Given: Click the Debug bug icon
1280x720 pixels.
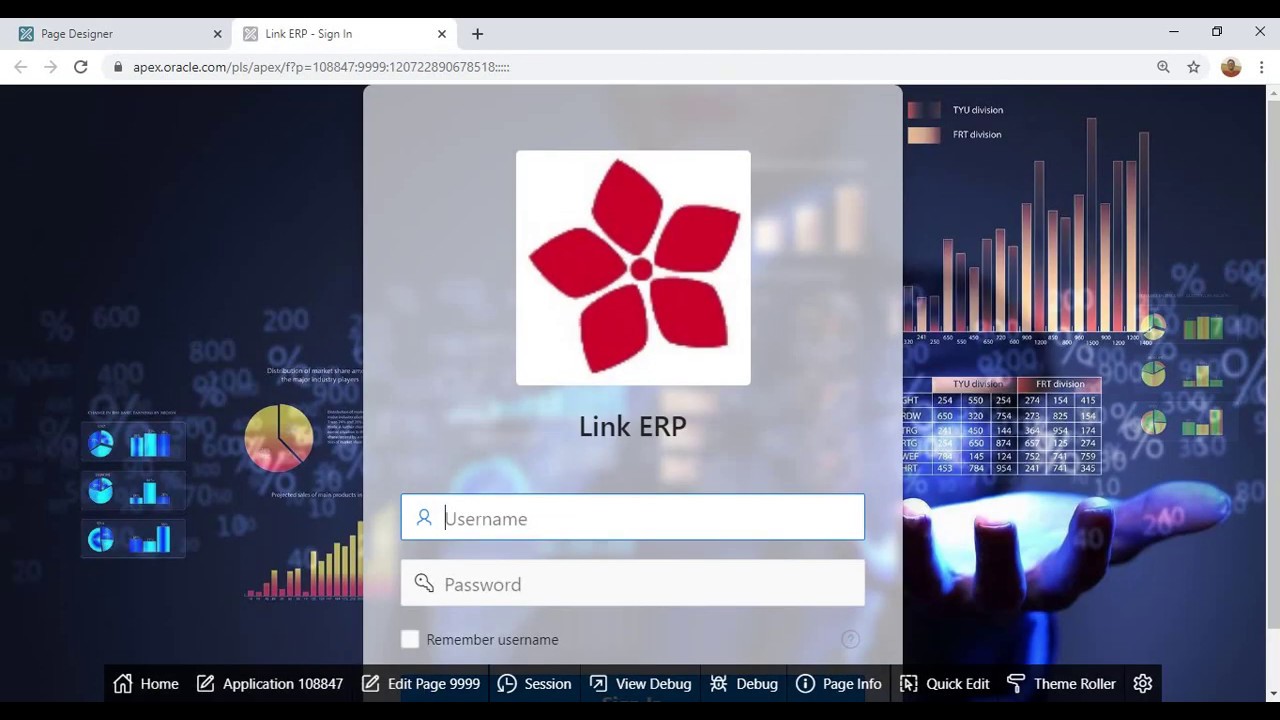Looking at the screenshot, I should pyautogui.click(x=718, y=684).
